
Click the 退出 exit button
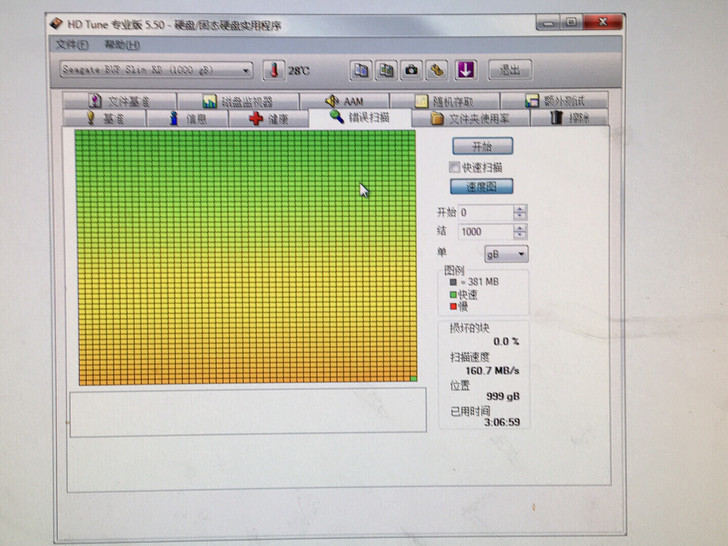[510, 70]
